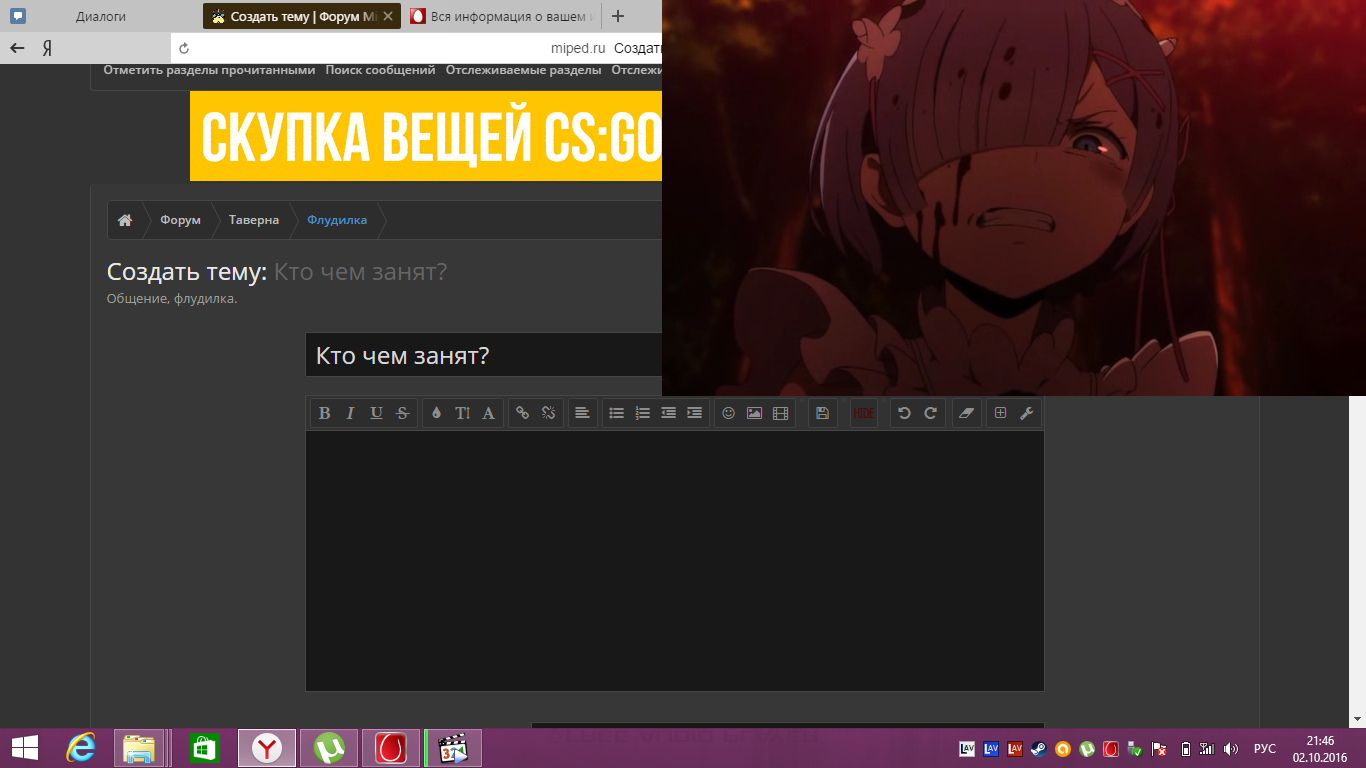Insert media with the film icon
Image resolution: width=1366 pixels, height=768 pixels.
click(780, 413)
